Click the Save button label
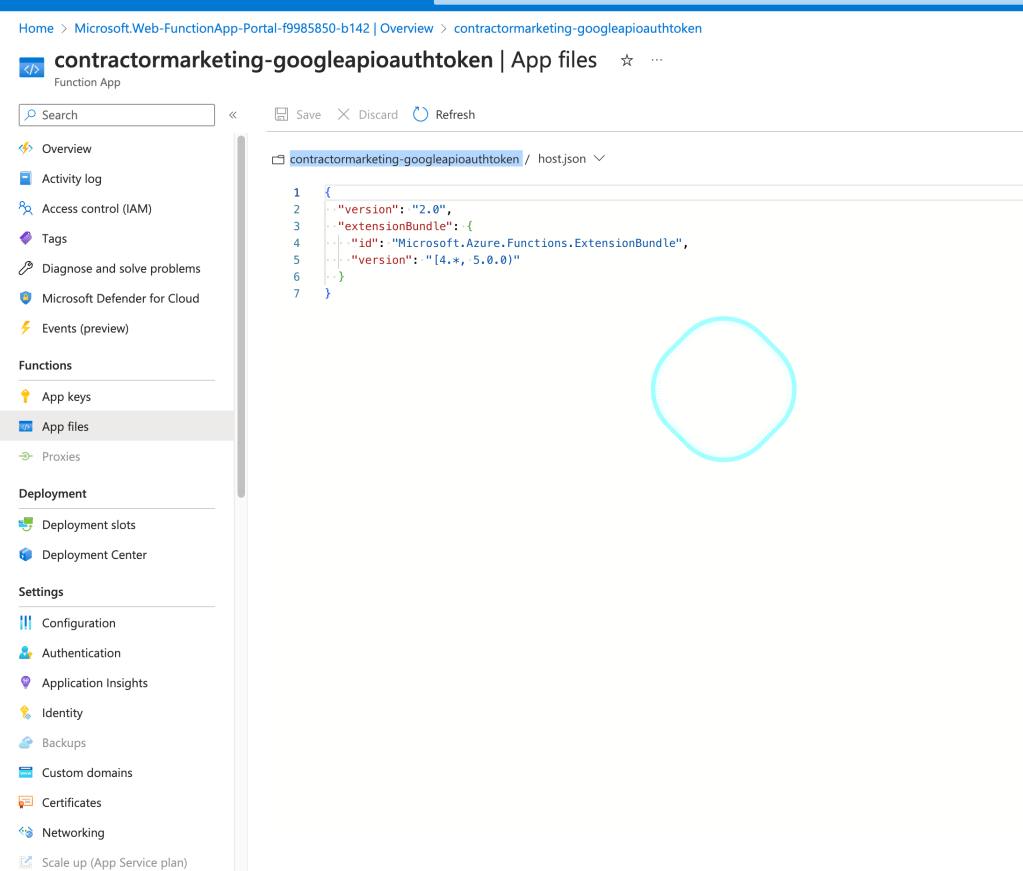This screenshot has width=1023, height=871. (309, 115)
